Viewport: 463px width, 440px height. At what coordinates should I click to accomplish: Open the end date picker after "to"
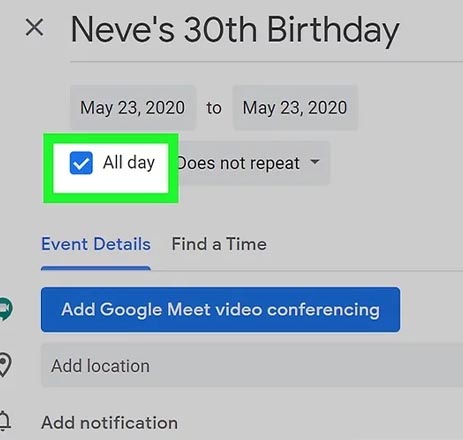coord(295,108)
